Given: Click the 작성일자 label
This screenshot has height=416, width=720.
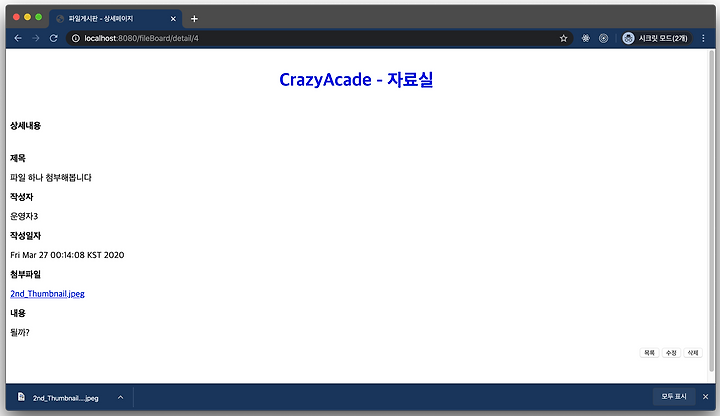Looking at the screenshot, I should 25,236.
